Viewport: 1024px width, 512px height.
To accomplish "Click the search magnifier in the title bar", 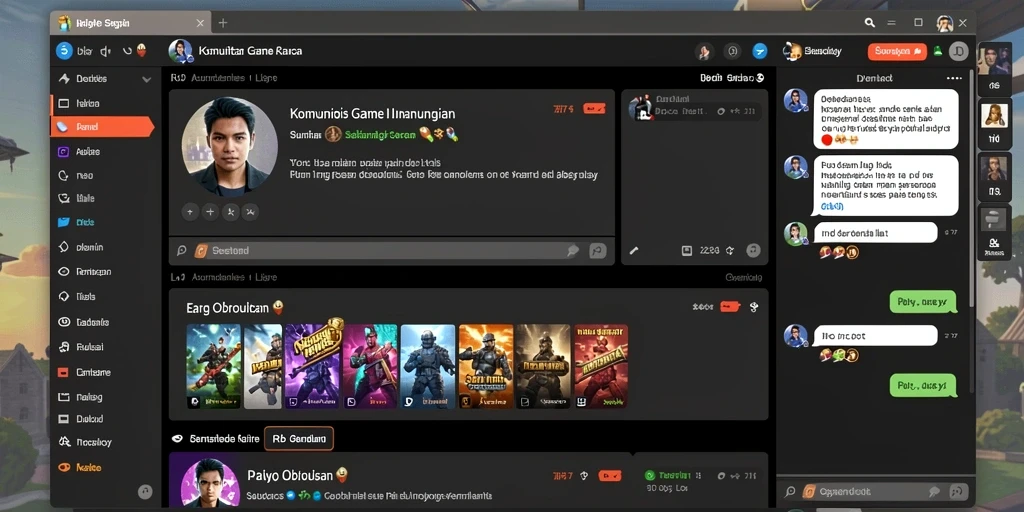I will pos(869,23).
